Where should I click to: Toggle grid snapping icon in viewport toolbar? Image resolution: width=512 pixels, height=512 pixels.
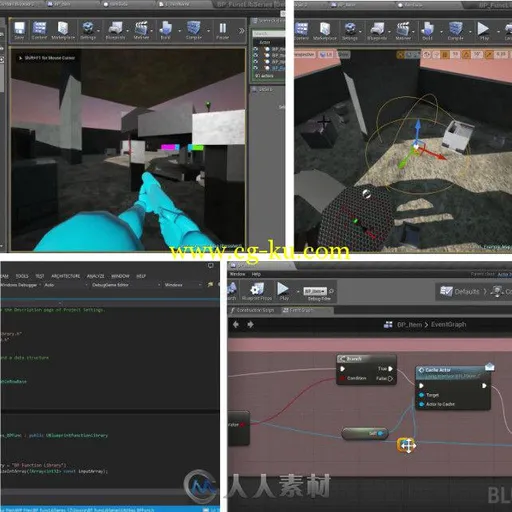[445, 54]
